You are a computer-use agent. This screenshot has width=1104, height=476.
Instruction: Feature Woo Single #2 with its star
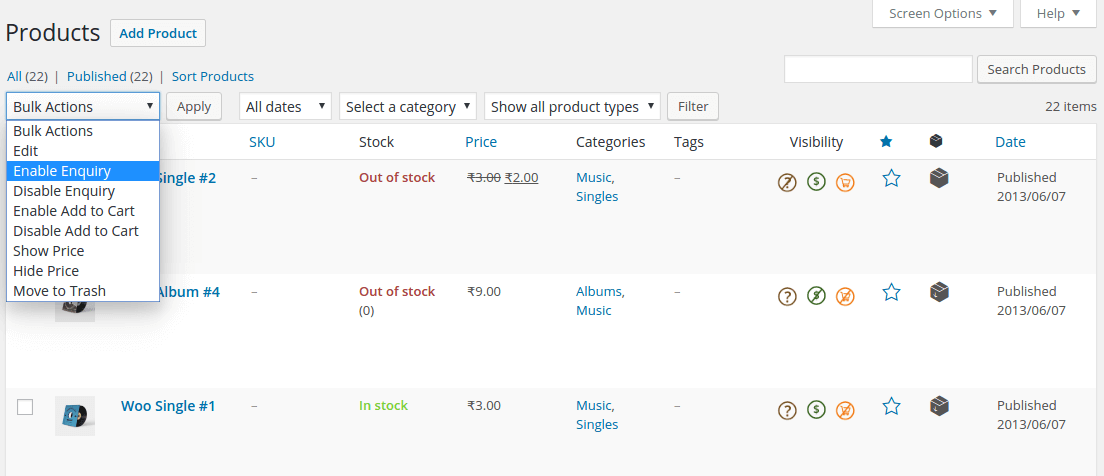(x=891, y=178)
